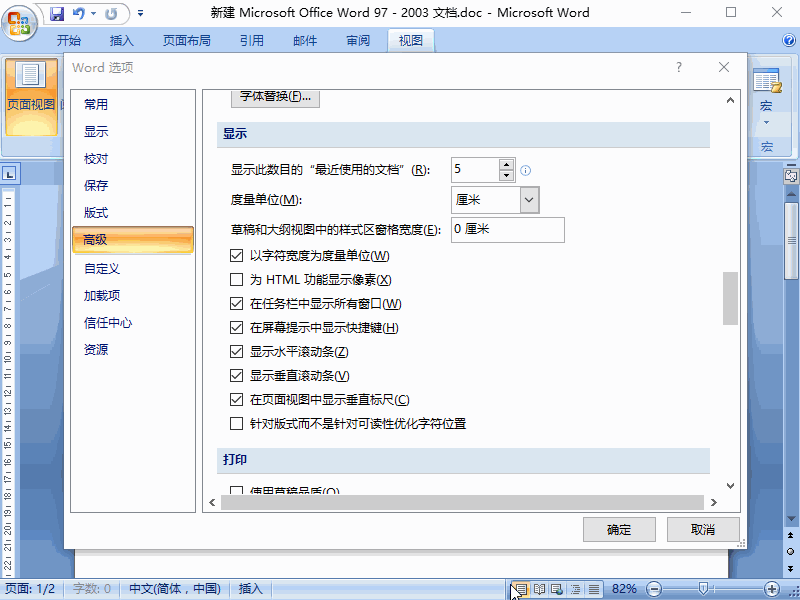Open the 审阅 ribbon tab
Viewport: 800px width, 600px height.
coord(358,40)
